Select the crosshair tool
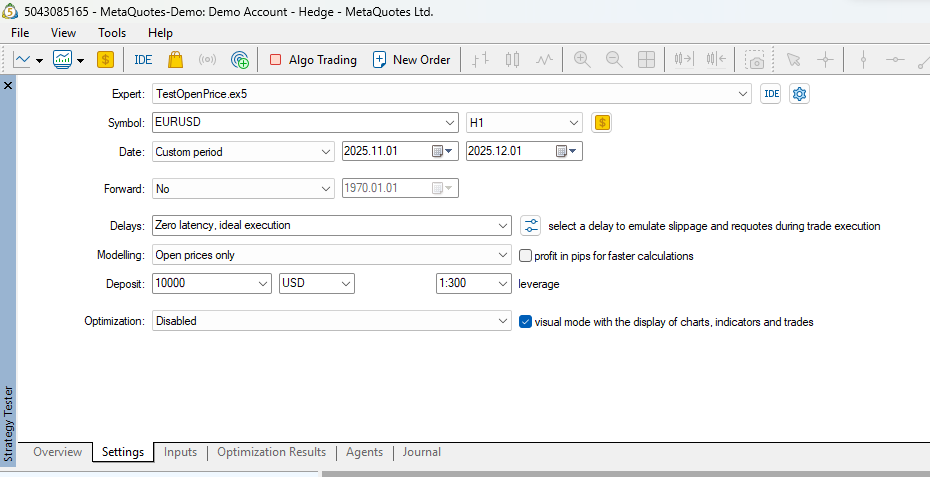This screenshot has height=477, width=930. (x=825, y=59)
